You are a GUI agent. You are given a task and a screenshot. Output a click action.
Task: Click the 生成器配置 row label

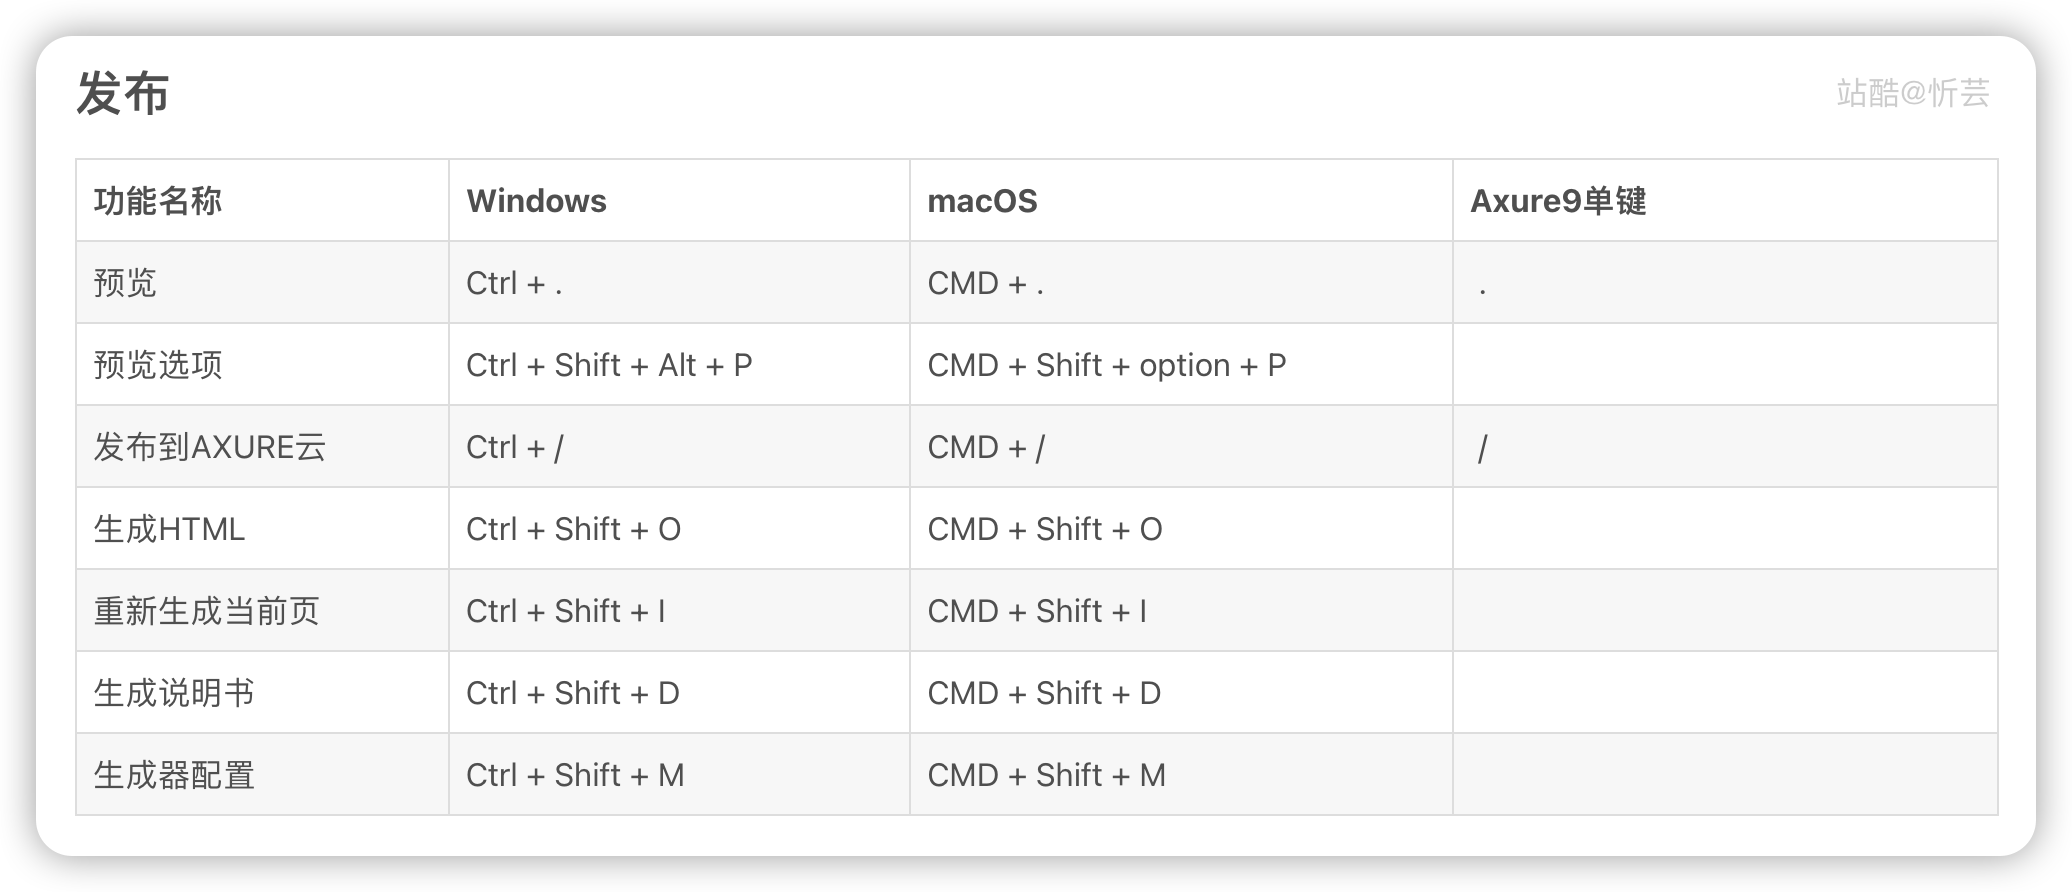(174, 775)
